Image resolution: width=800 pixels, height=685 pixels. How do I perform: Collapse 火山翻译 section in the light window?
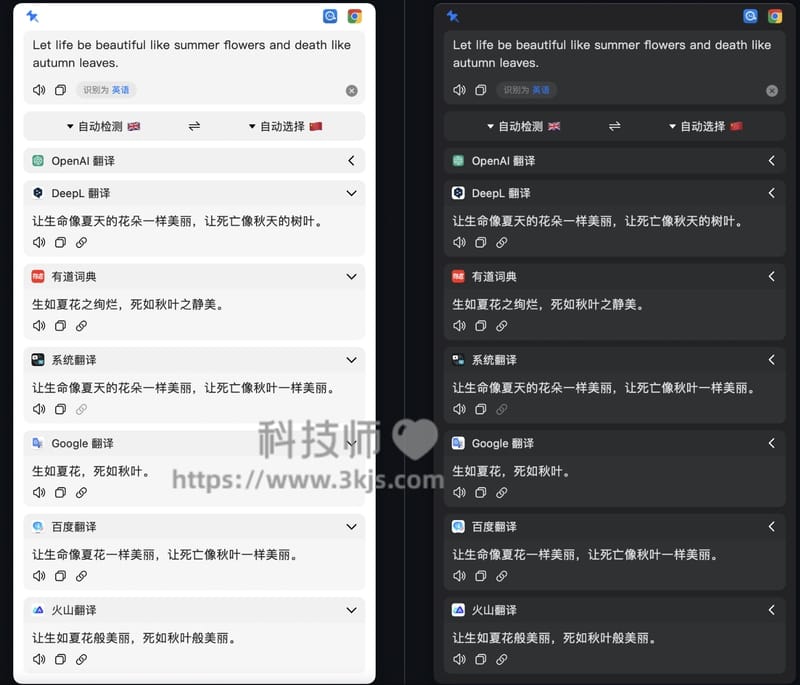(x=352, y=610)
